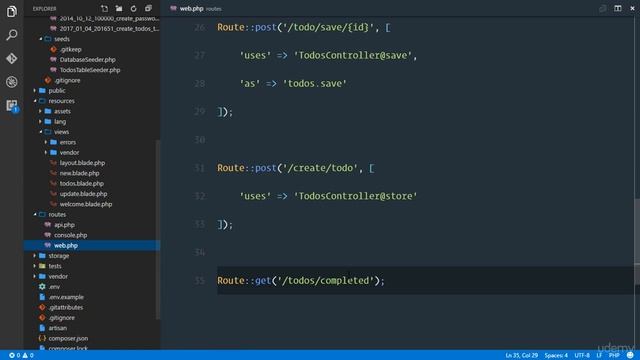The height and width of the screenshot is (360, 640).
Task: Collapse all folders in Explorer
Action: 148,9
